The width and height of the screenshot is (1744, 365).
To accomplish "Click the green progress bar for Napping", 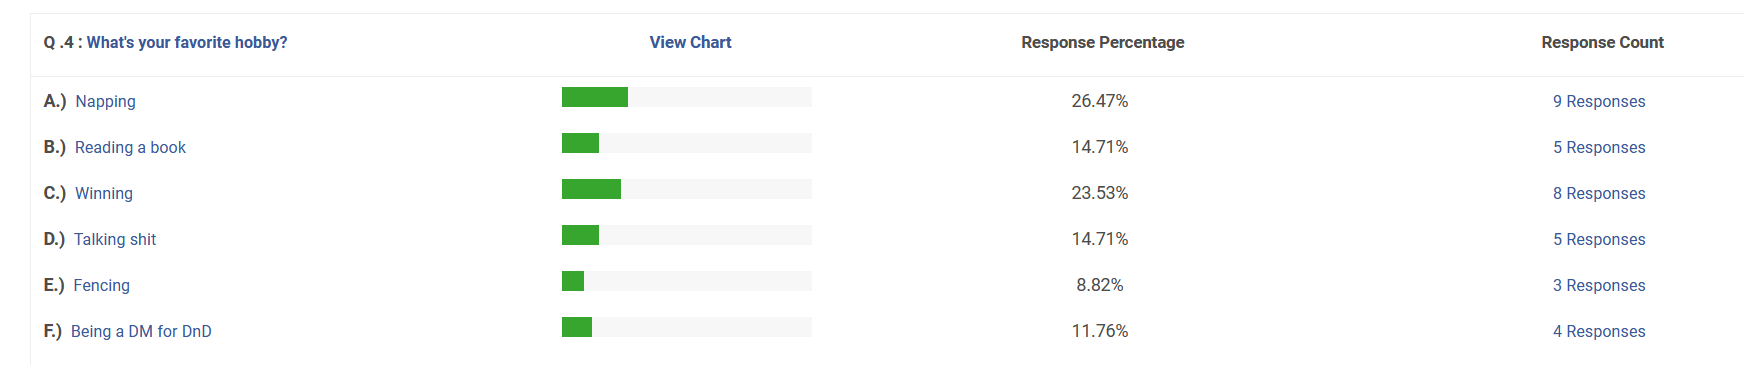I will (x=595, y=97).
